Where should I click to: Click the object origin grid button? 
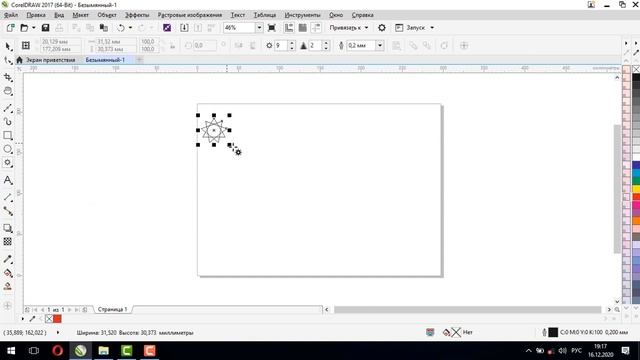click(26, 45)
